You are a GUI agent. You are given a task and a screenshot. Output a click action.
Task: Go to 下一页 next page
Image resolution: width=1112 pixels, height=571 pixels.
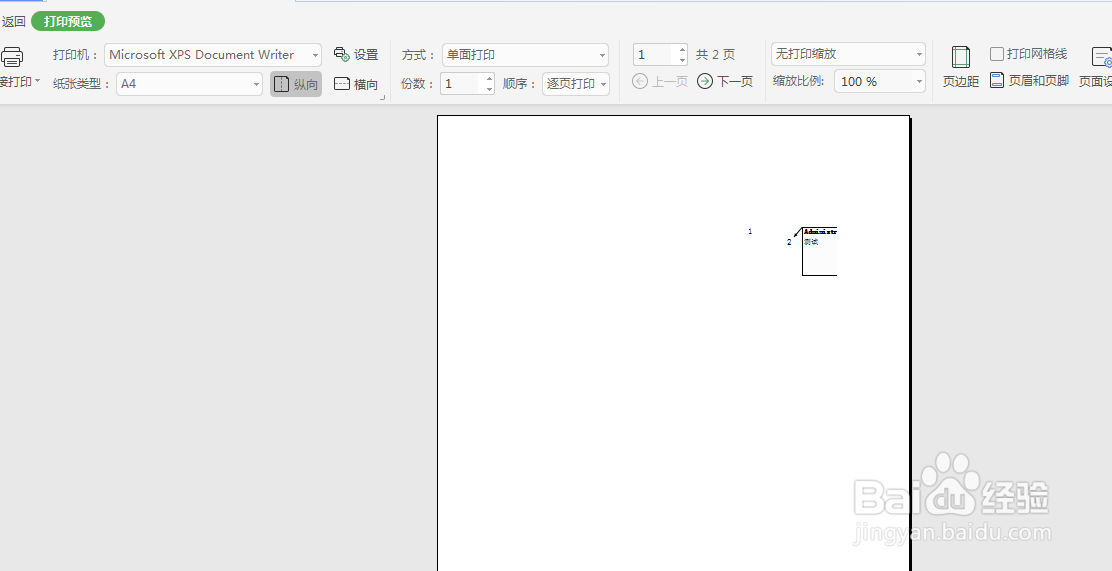(x=725, y=82)
